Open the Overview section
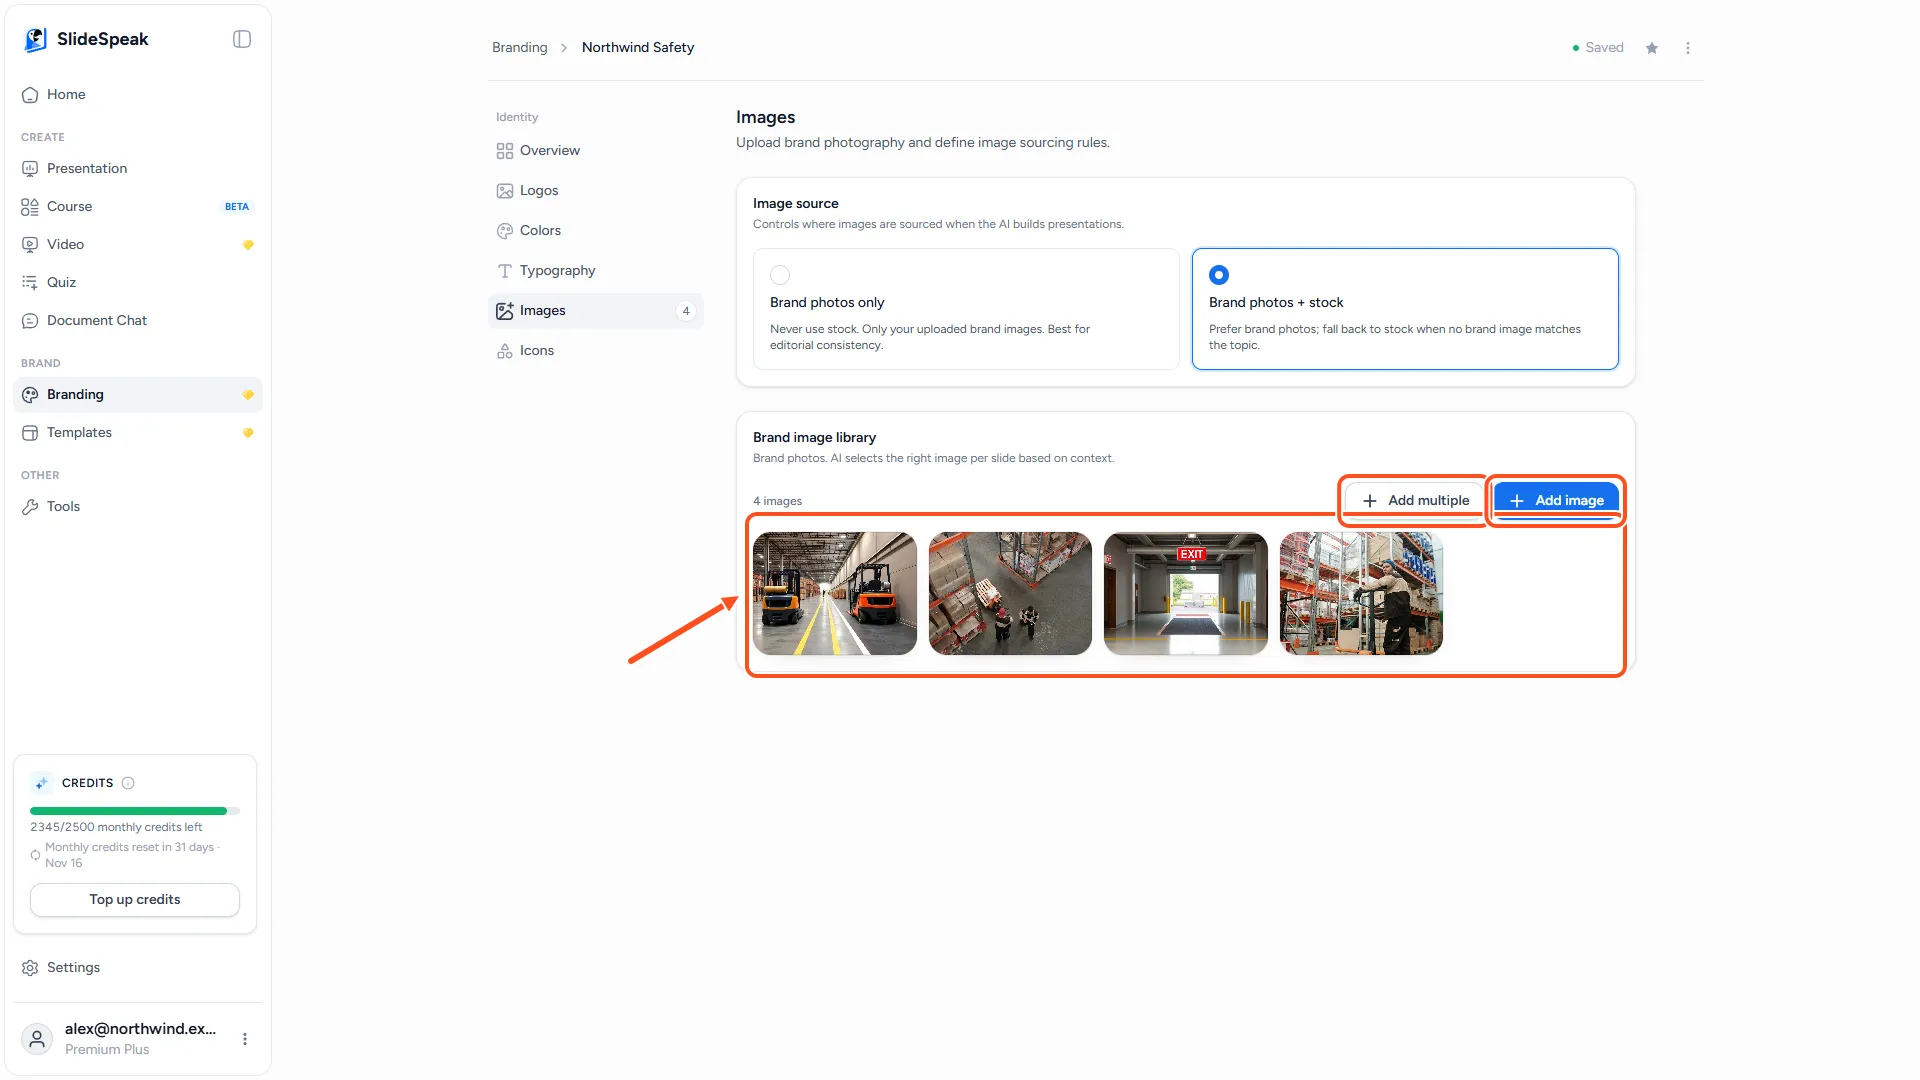Screen dimensions: 1920x1080 point(596,150)
